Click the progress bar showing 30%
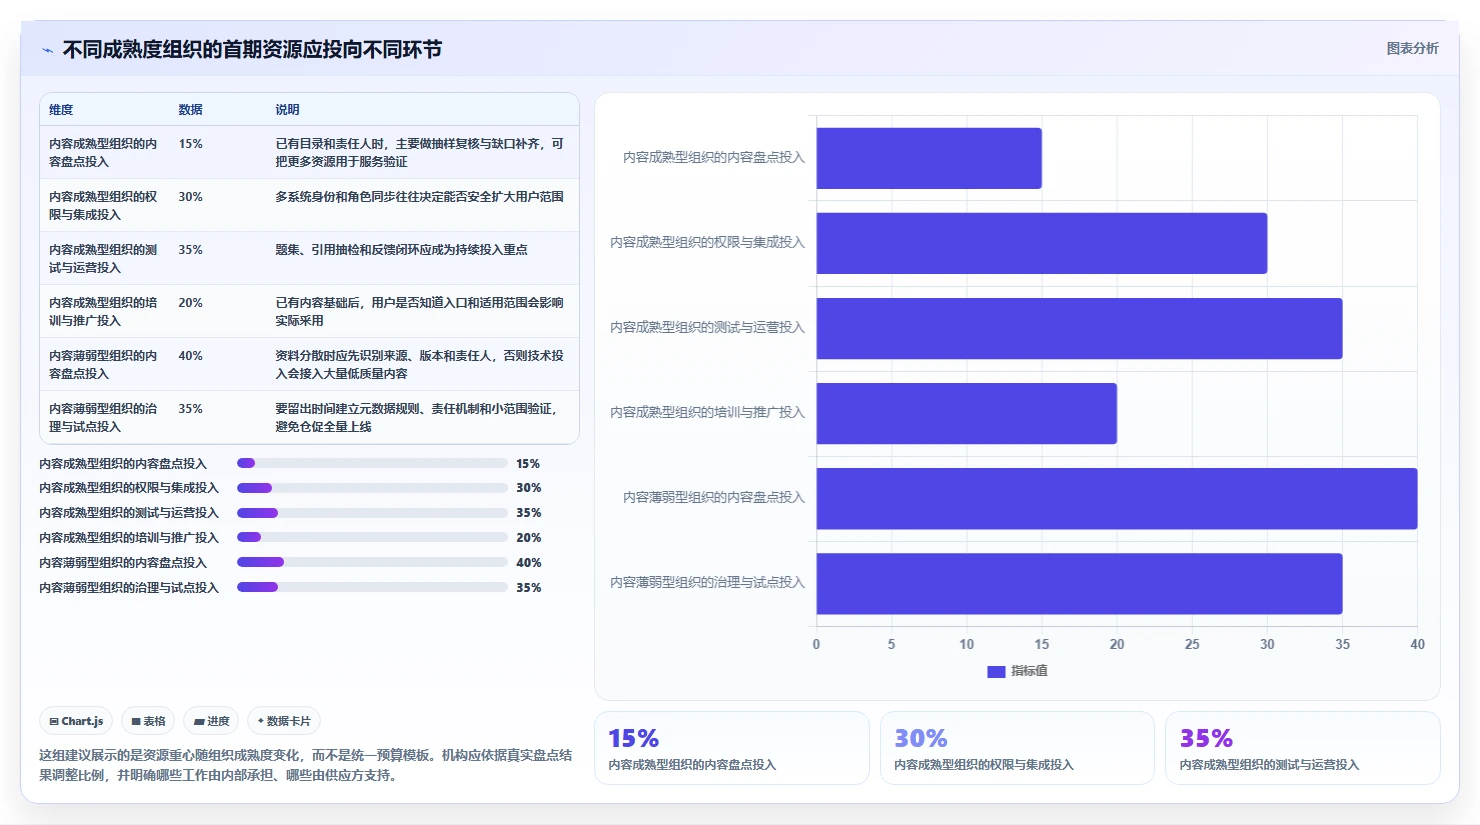The height and width of the screenshot is (825, 1480). pos(372,488)
